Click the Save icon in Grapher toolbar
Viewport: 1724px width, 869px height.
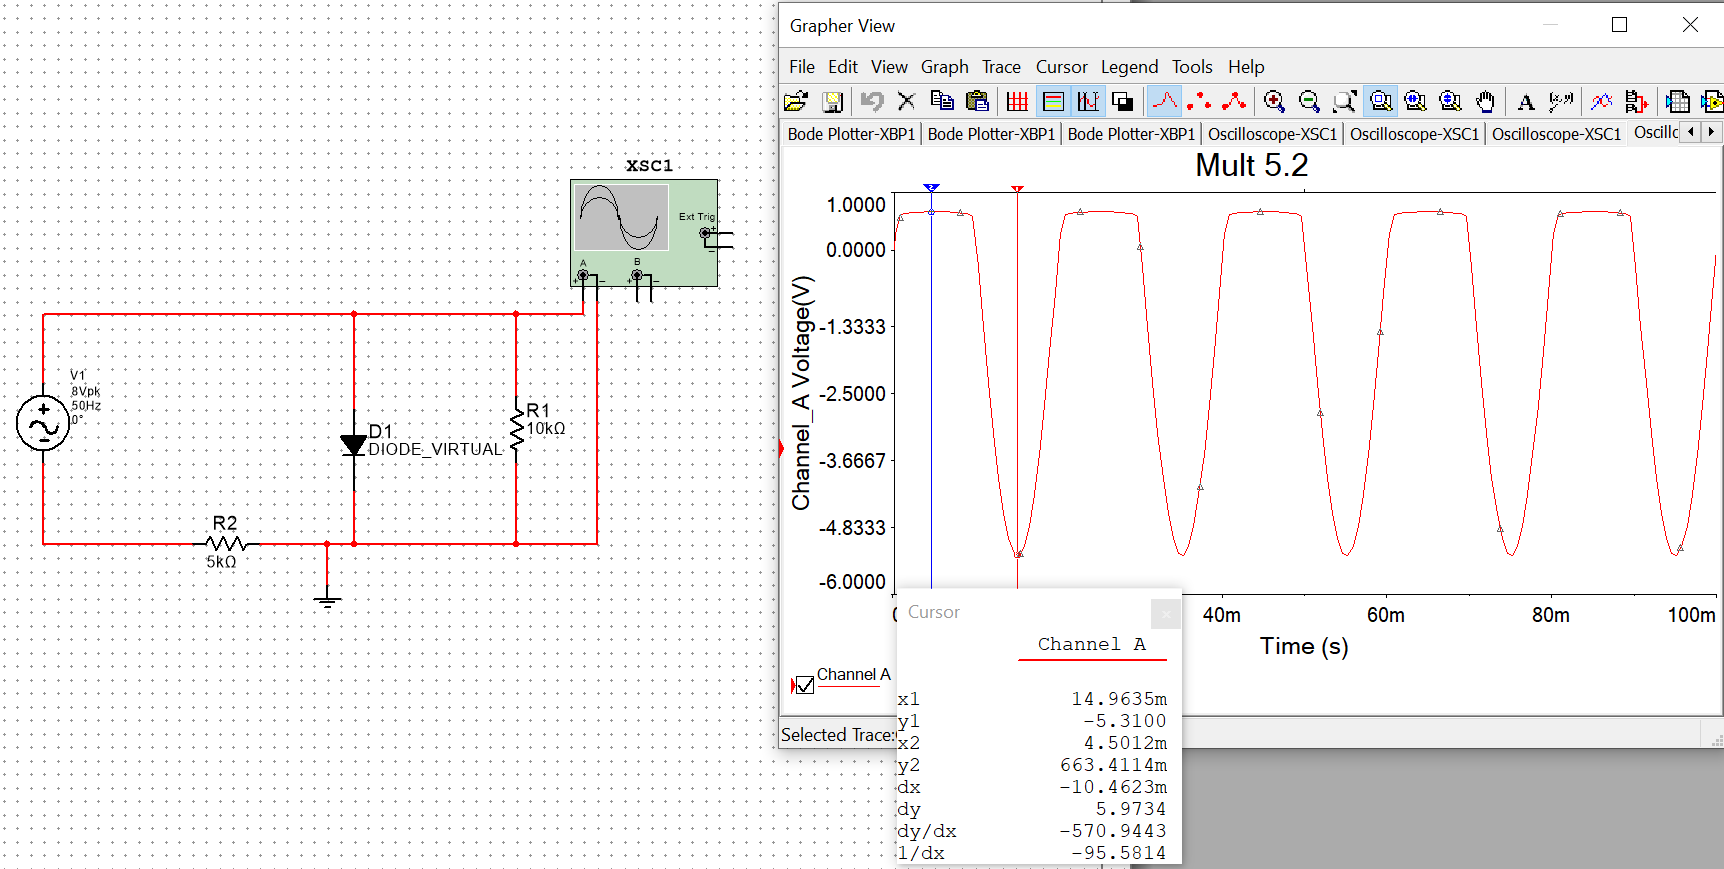pos(832,101)
